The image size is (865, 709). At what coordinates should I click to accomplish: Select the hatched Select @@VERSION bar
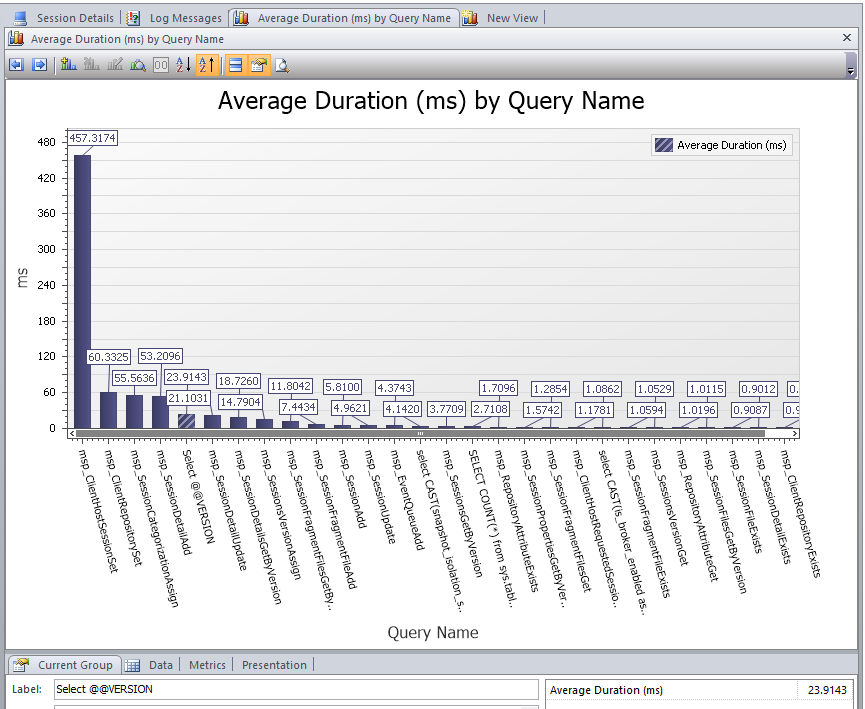point(186,421)
